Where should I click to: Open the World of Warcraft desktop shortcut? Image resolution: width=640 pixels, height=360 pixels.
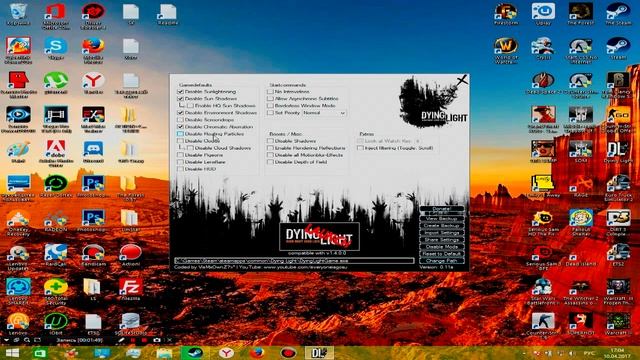(506, 51)
